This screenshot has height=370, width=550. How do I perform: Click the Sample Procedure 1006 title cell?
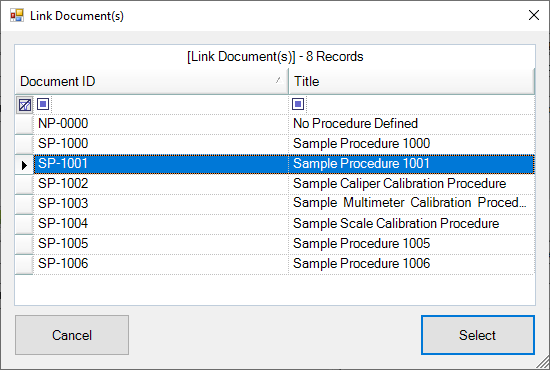tap(411, 264)
